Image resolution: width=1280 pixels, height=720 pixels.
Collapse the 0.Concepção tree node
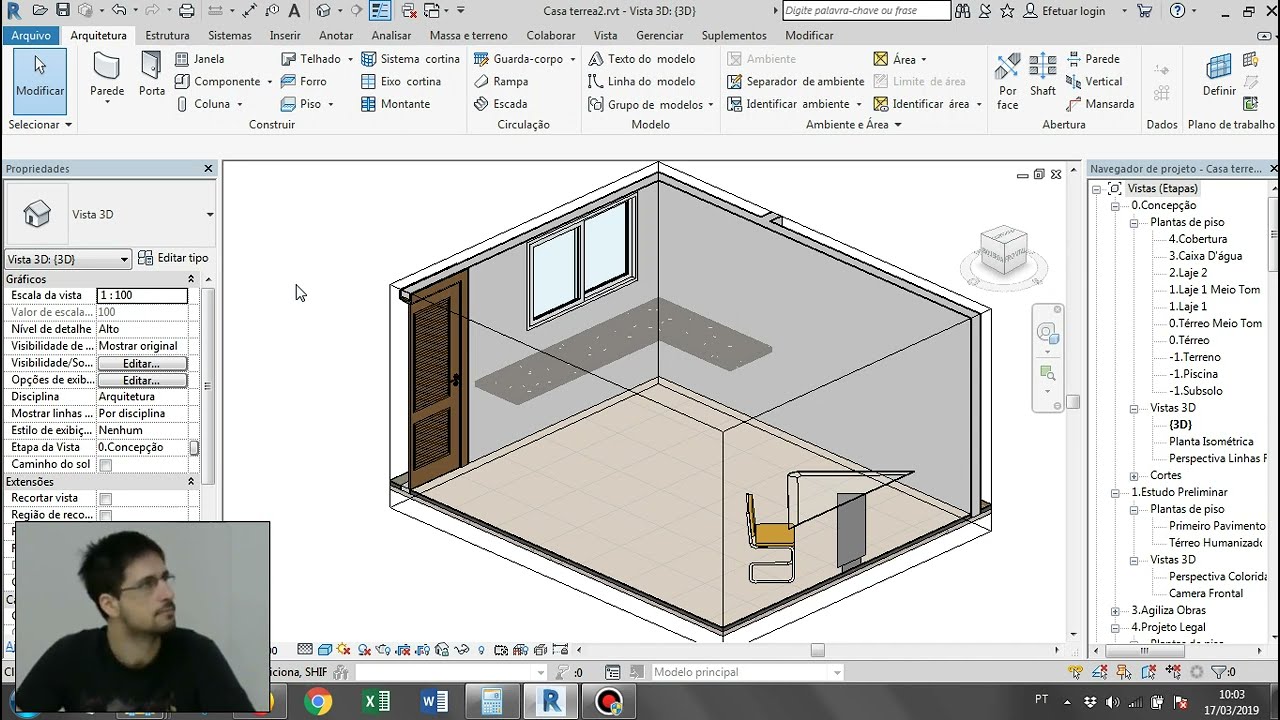click(1115, 206)
